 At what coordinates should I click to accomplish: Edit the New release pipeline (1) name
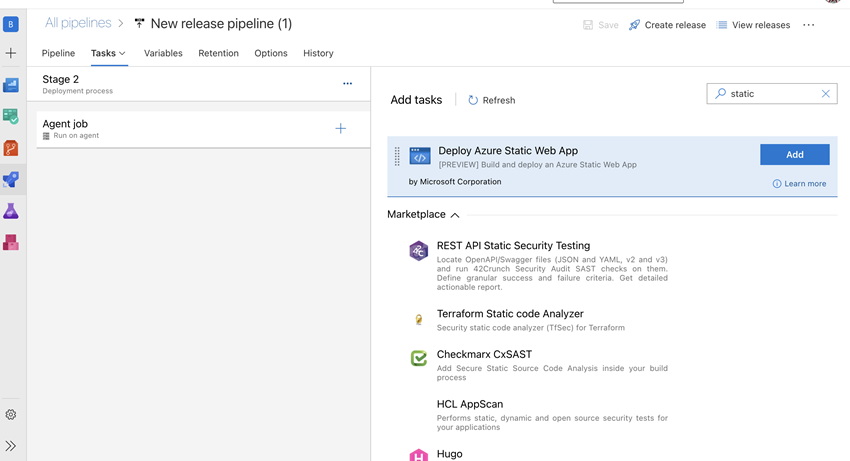(221, 23)
